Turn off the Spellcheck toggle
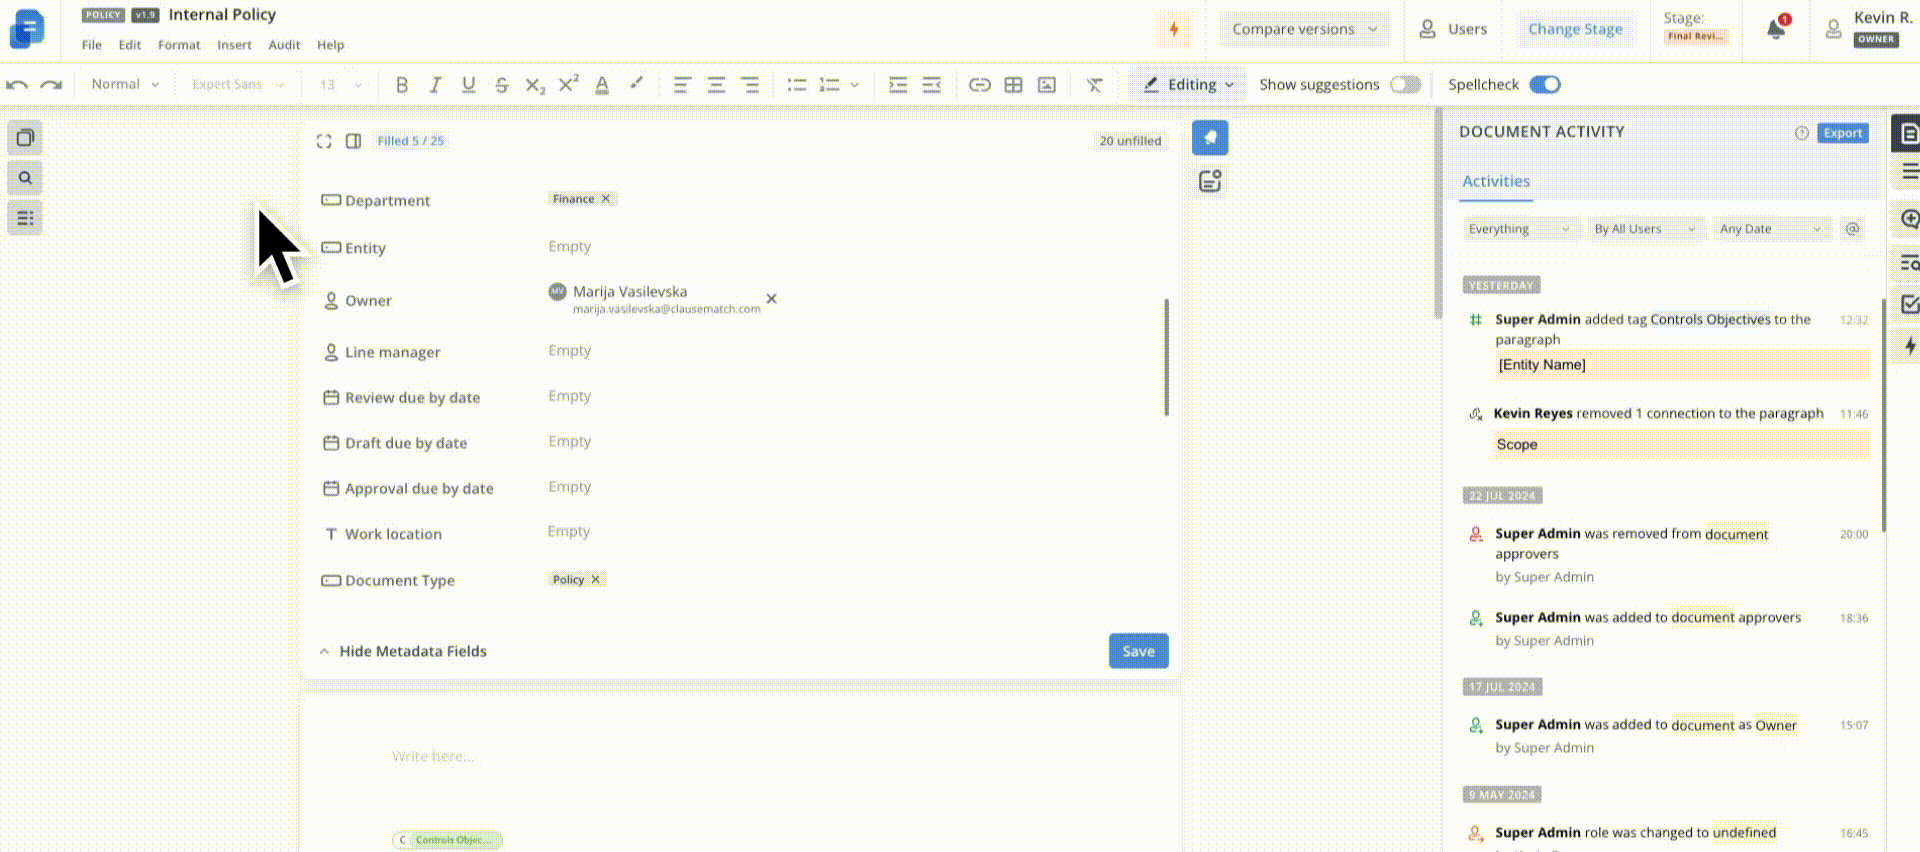 point(1544,85)
